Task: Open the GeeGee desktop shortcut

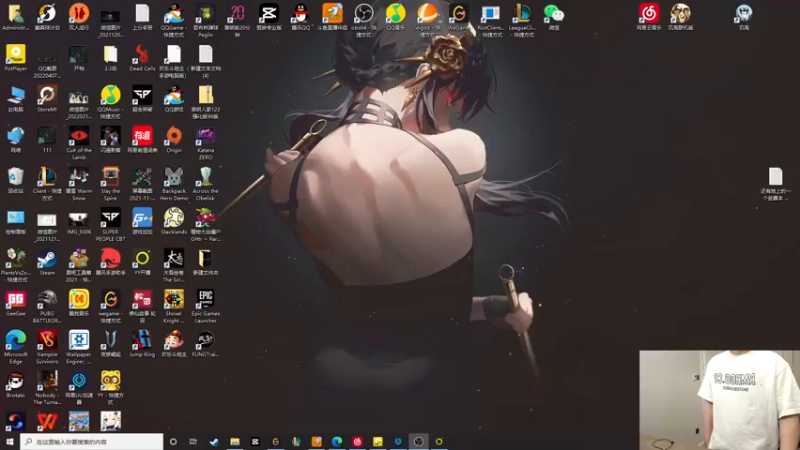Action: click(x=16, y=299)
